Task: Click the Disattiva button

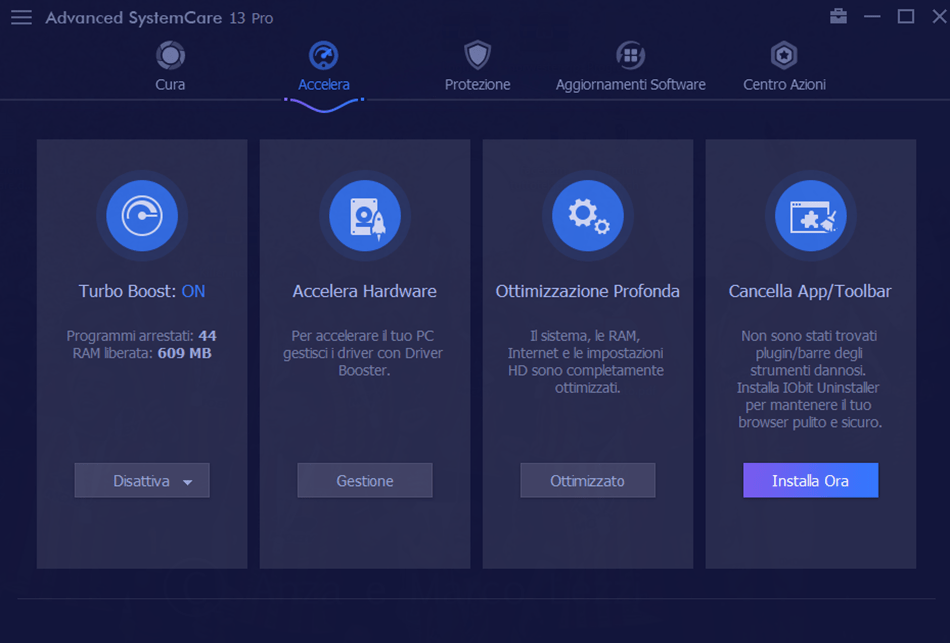Action: pyautogui.click(x=142, y=481)
